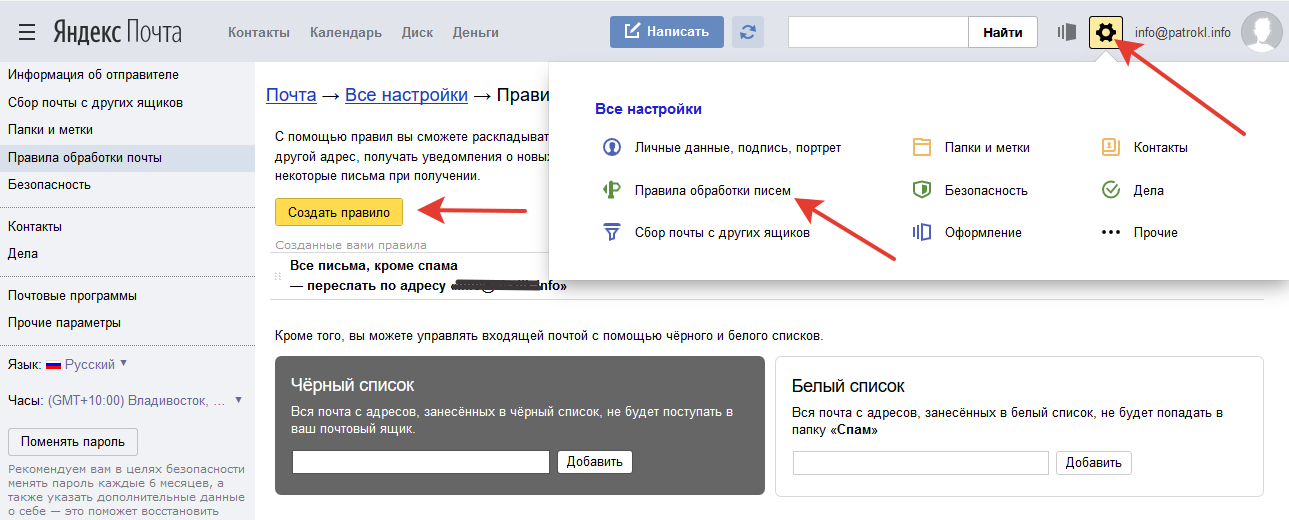
Task: Open Информация об отправителе sidebar item
Action: tap(93, 74)
